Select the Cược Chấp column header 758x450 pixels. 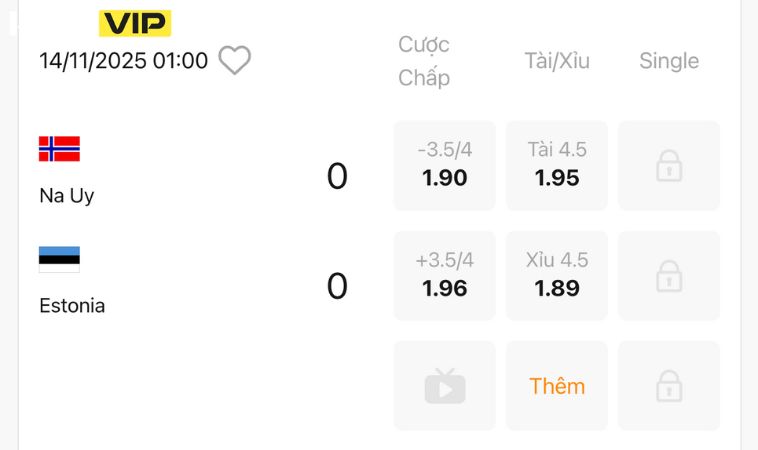point(424,61)
